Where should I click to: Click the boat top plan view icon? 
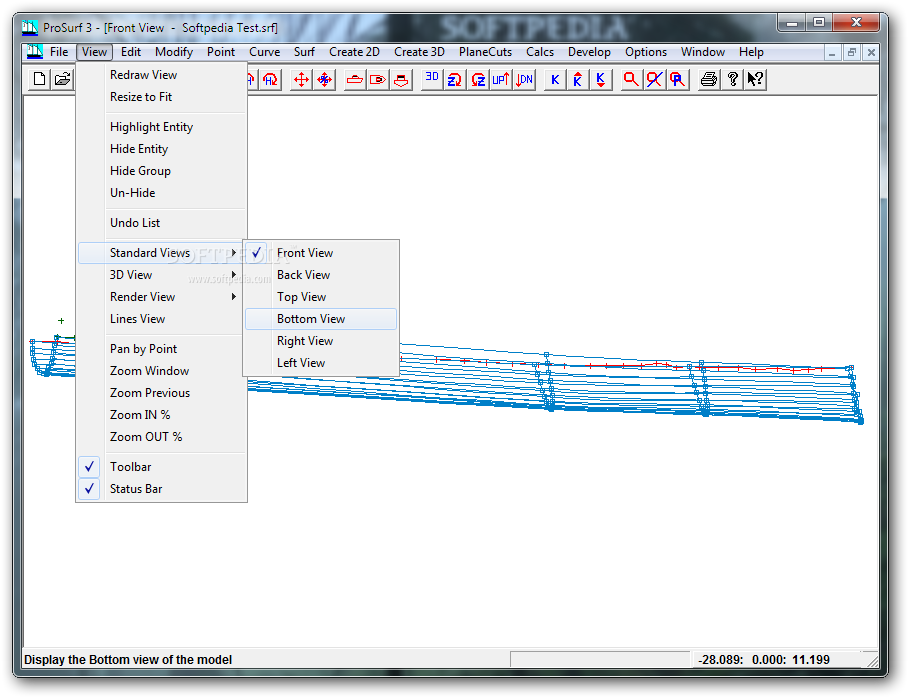(x=378, y=79)
